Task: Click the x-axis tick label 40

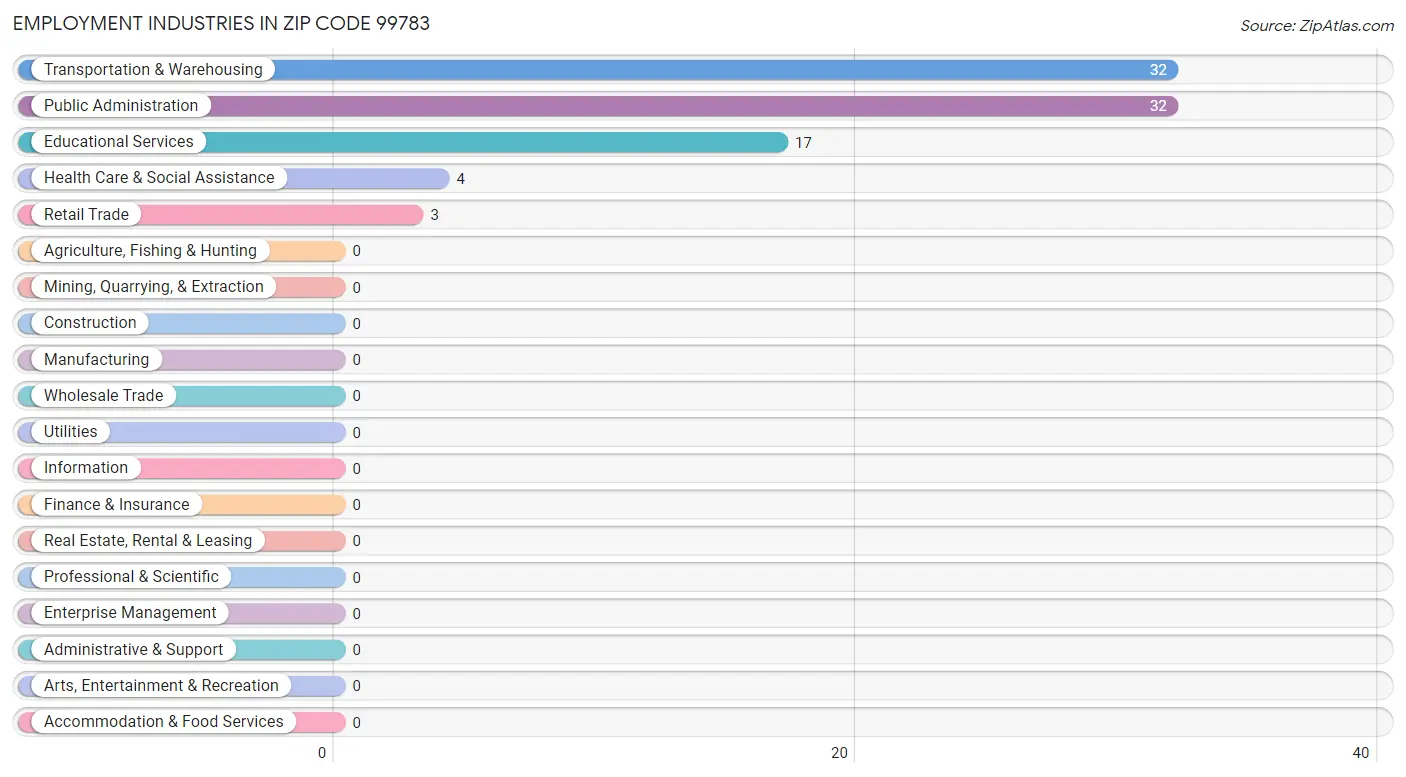Action: (x=1361, y=753)
